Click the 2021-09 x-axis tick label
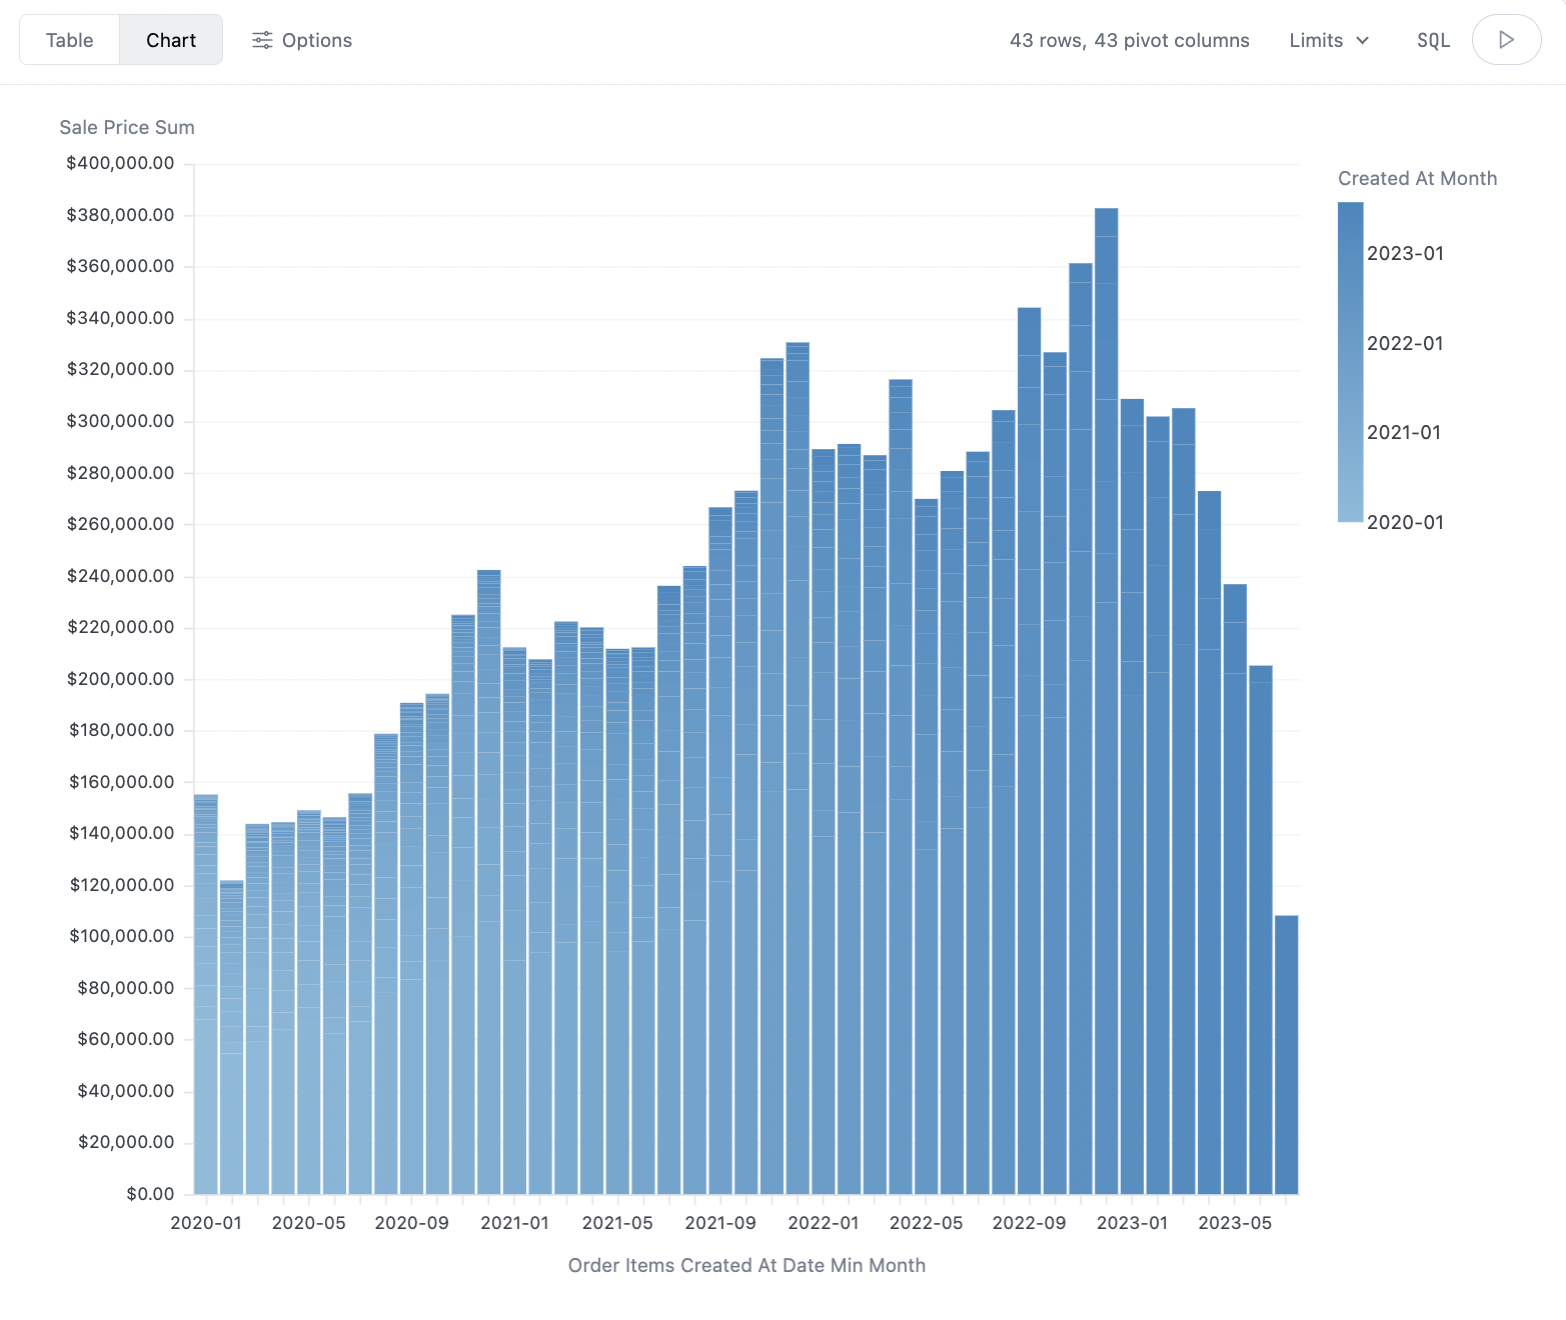This screenshot has height=1320, width=1566. (720, 1223)
